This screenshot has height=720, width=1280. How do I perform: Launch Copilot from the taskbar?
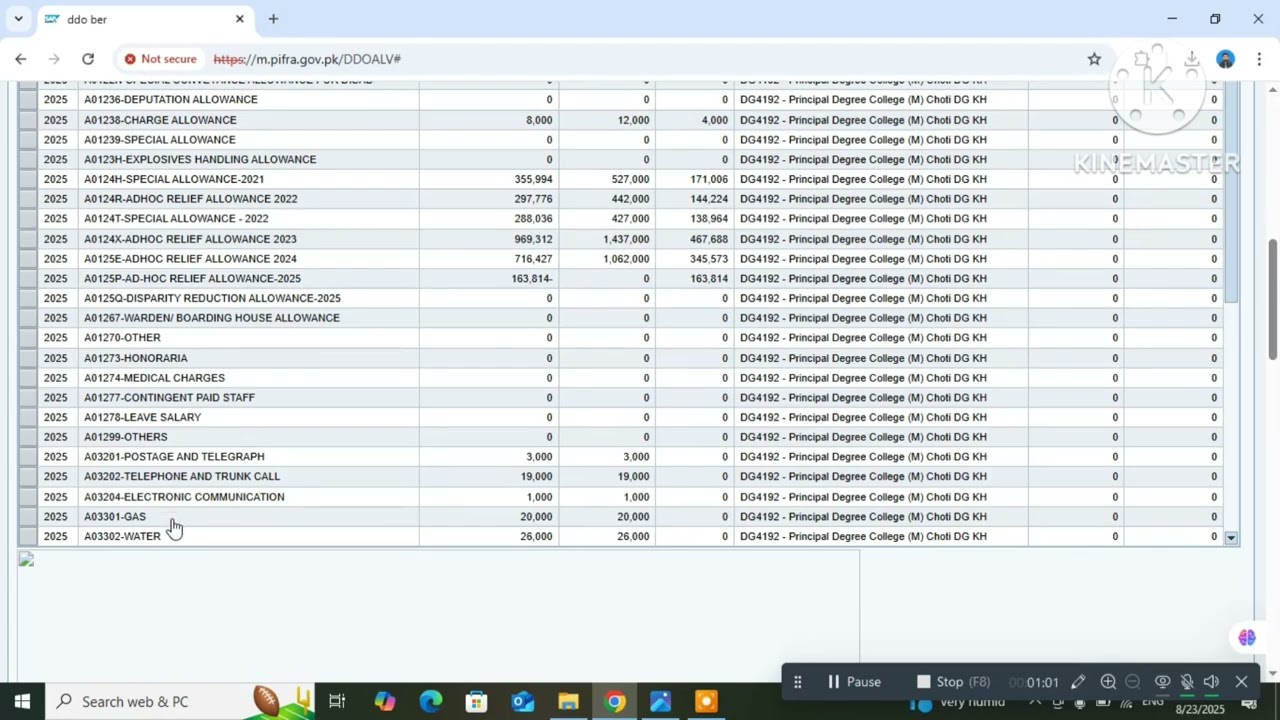click(x=385, y=701)
